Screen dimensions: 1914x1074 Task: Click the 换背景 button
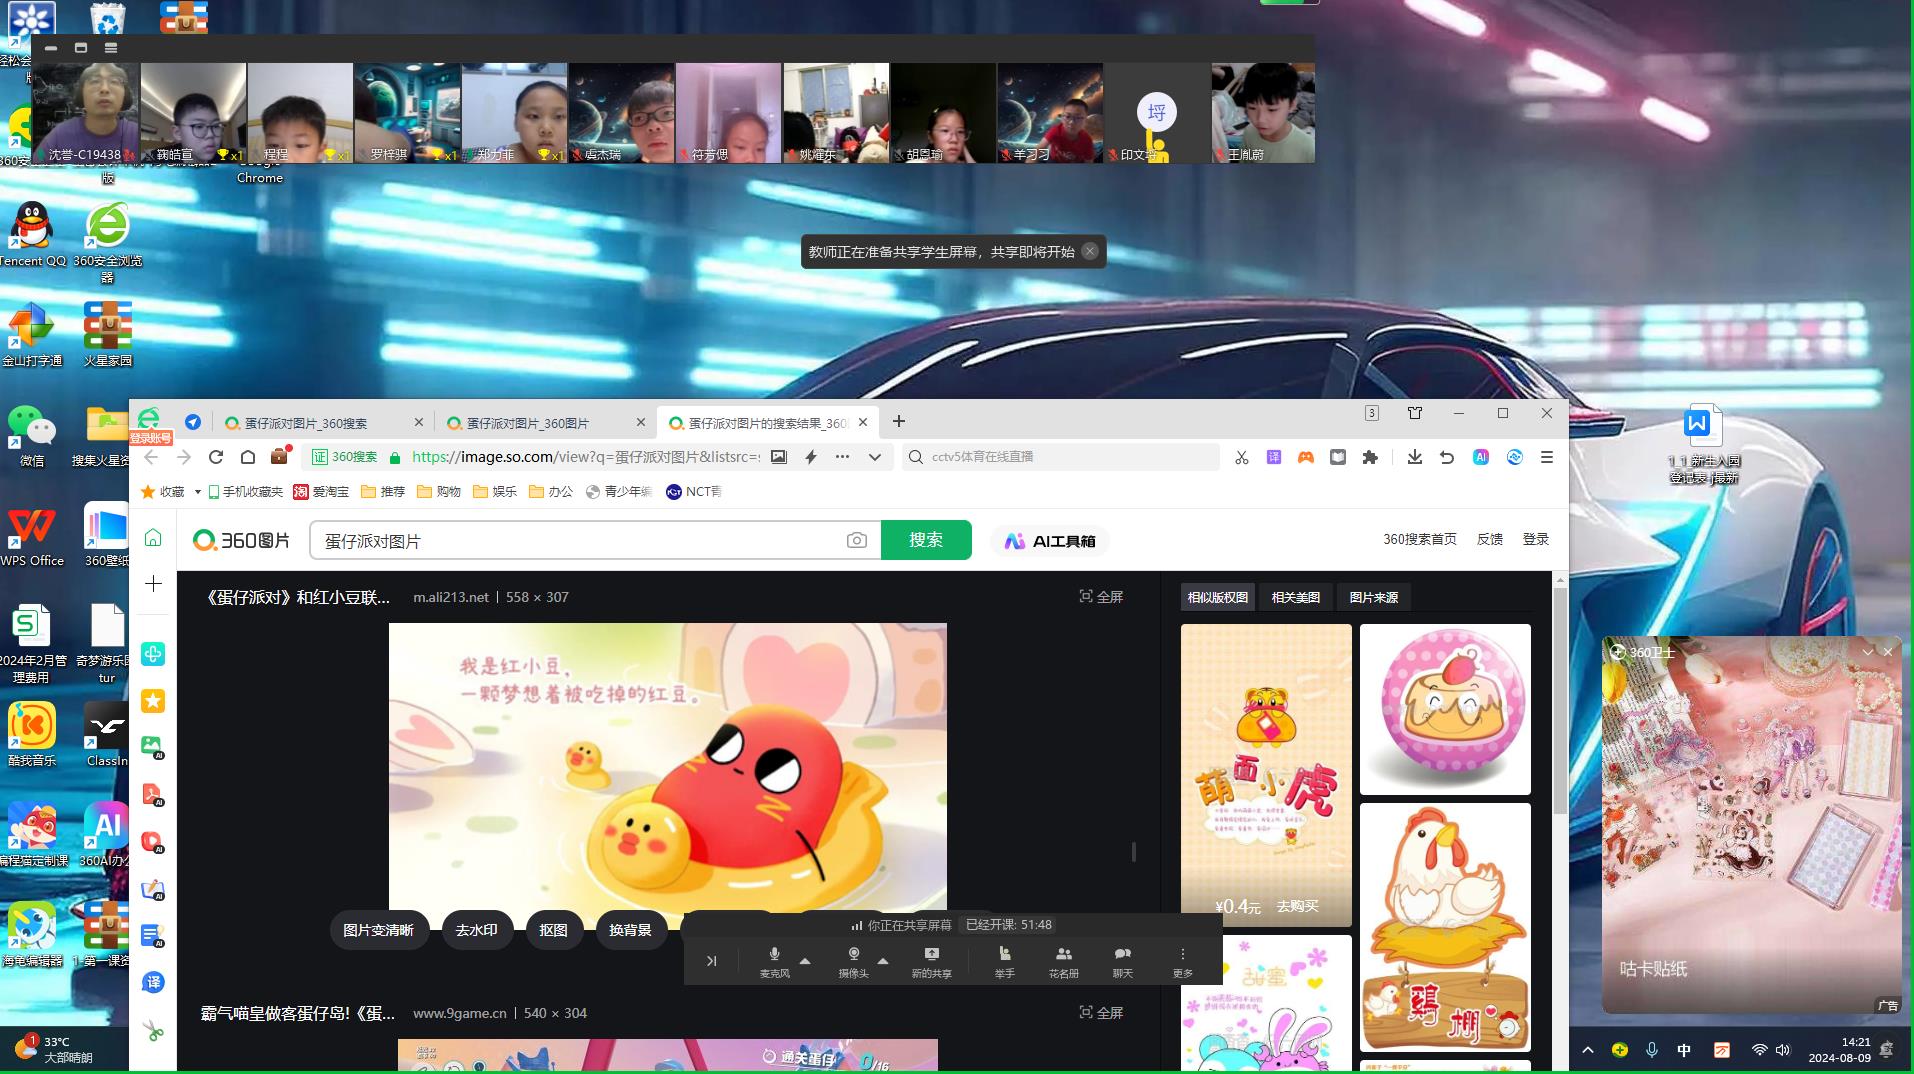pyautogui.click(x=631, y=930)
